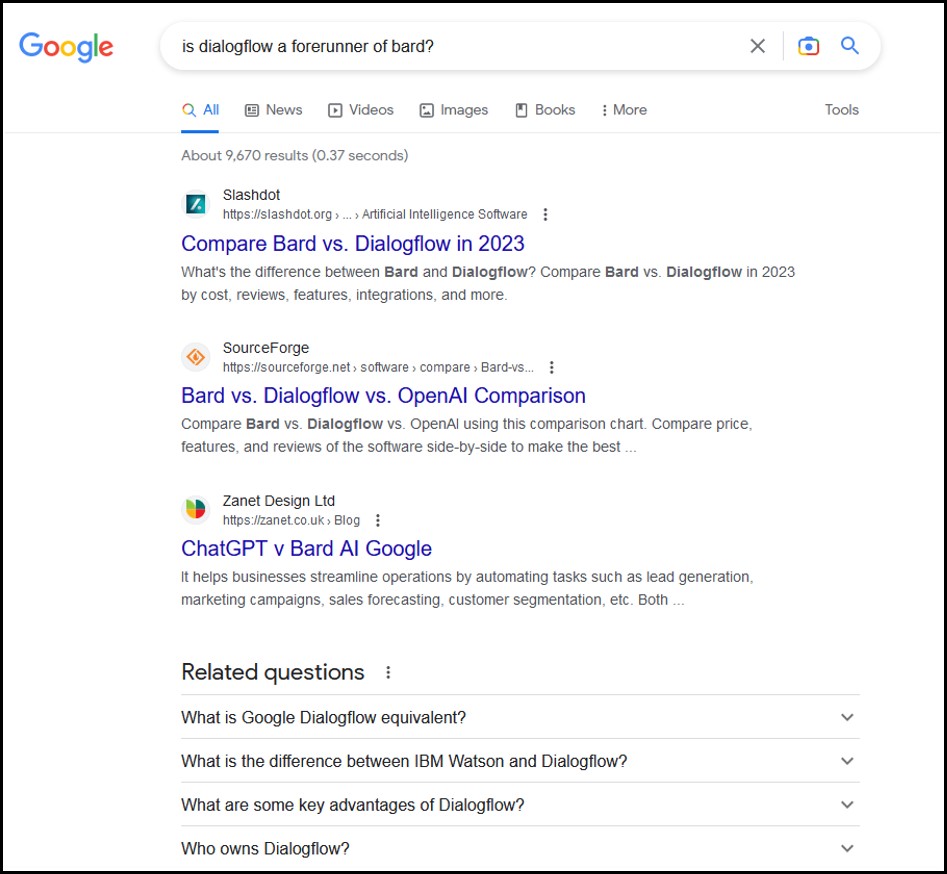Image resolution: width=947 pixels, height=874 pixels.
Task: Open the More search options dropdown
Action: 624,110
